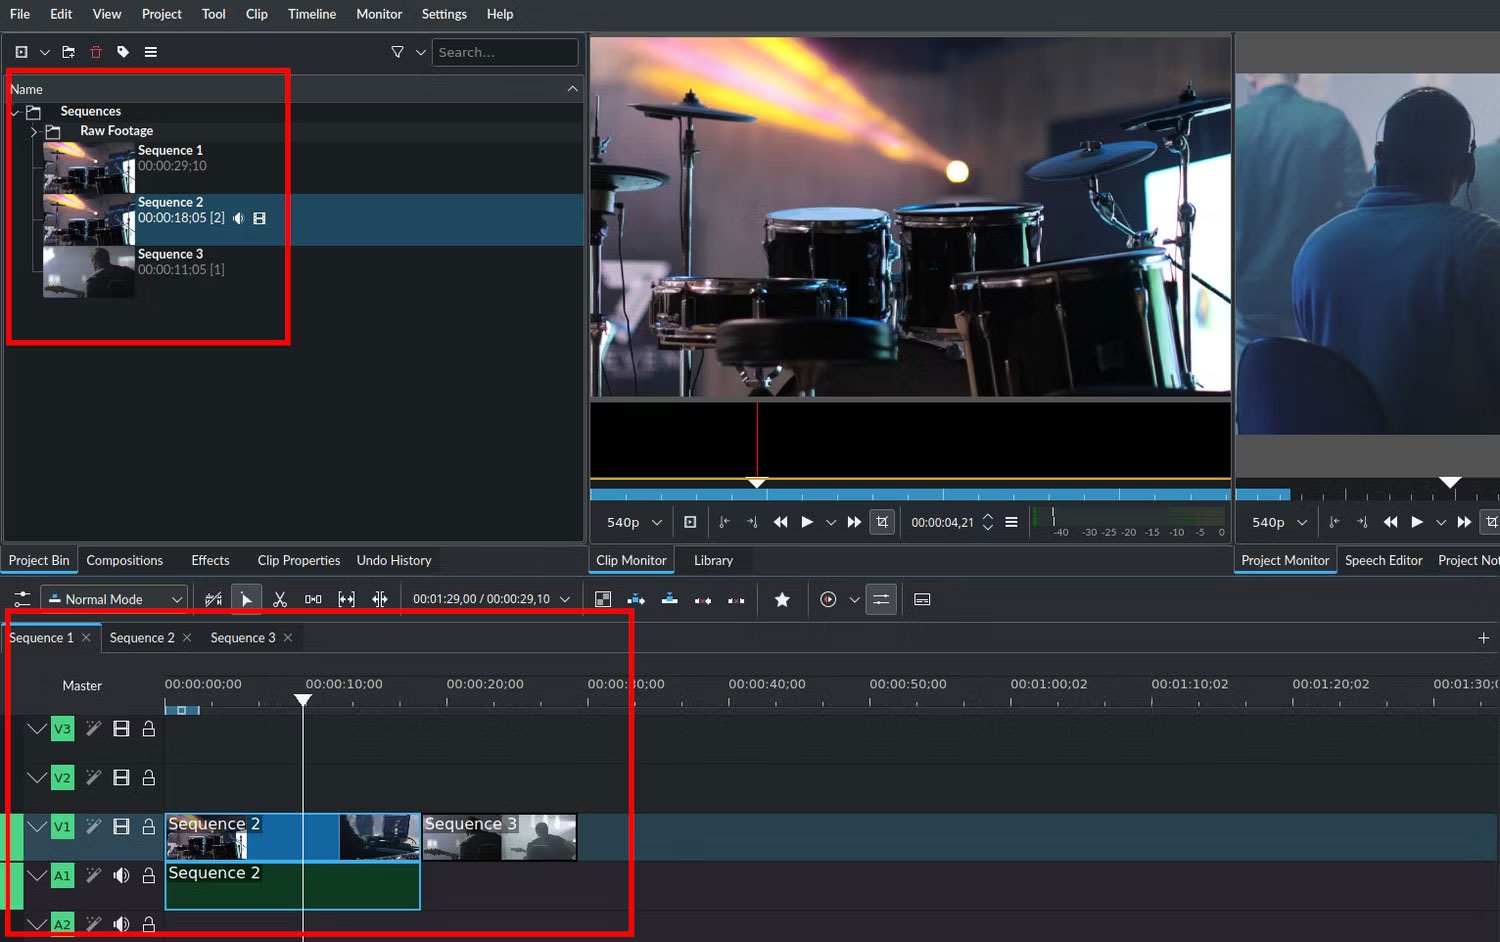Mute the A1 audio track
Screen dimensions: 1500x942
[121, 875]
